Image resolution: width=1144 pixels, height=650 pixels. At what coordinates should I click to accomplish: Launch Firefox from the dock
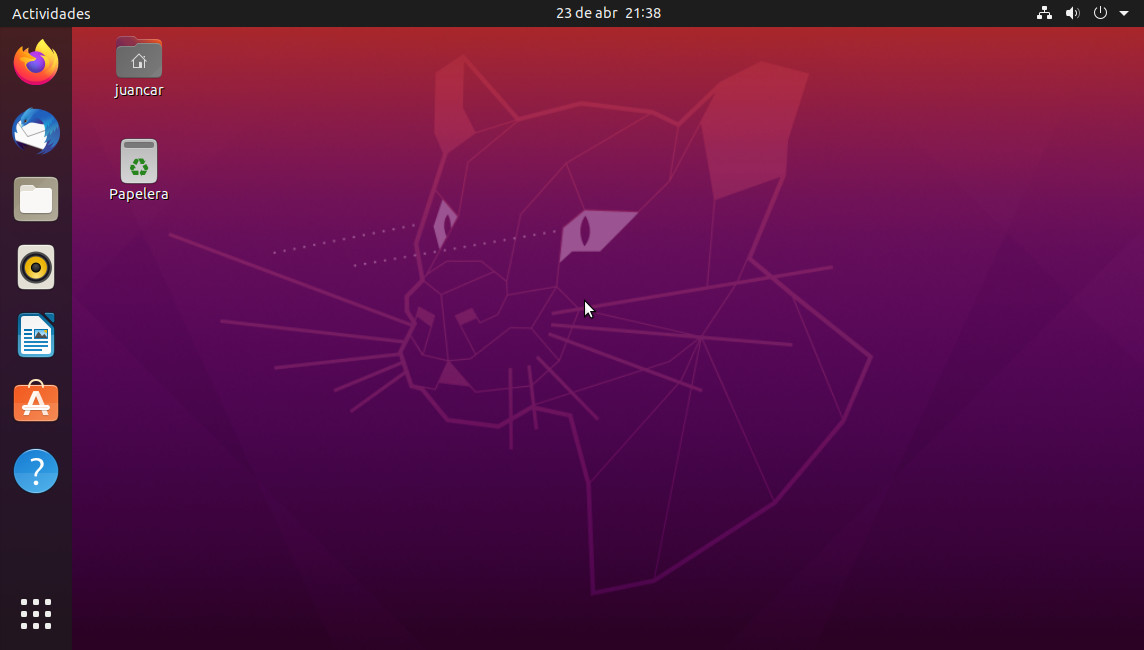36,63
